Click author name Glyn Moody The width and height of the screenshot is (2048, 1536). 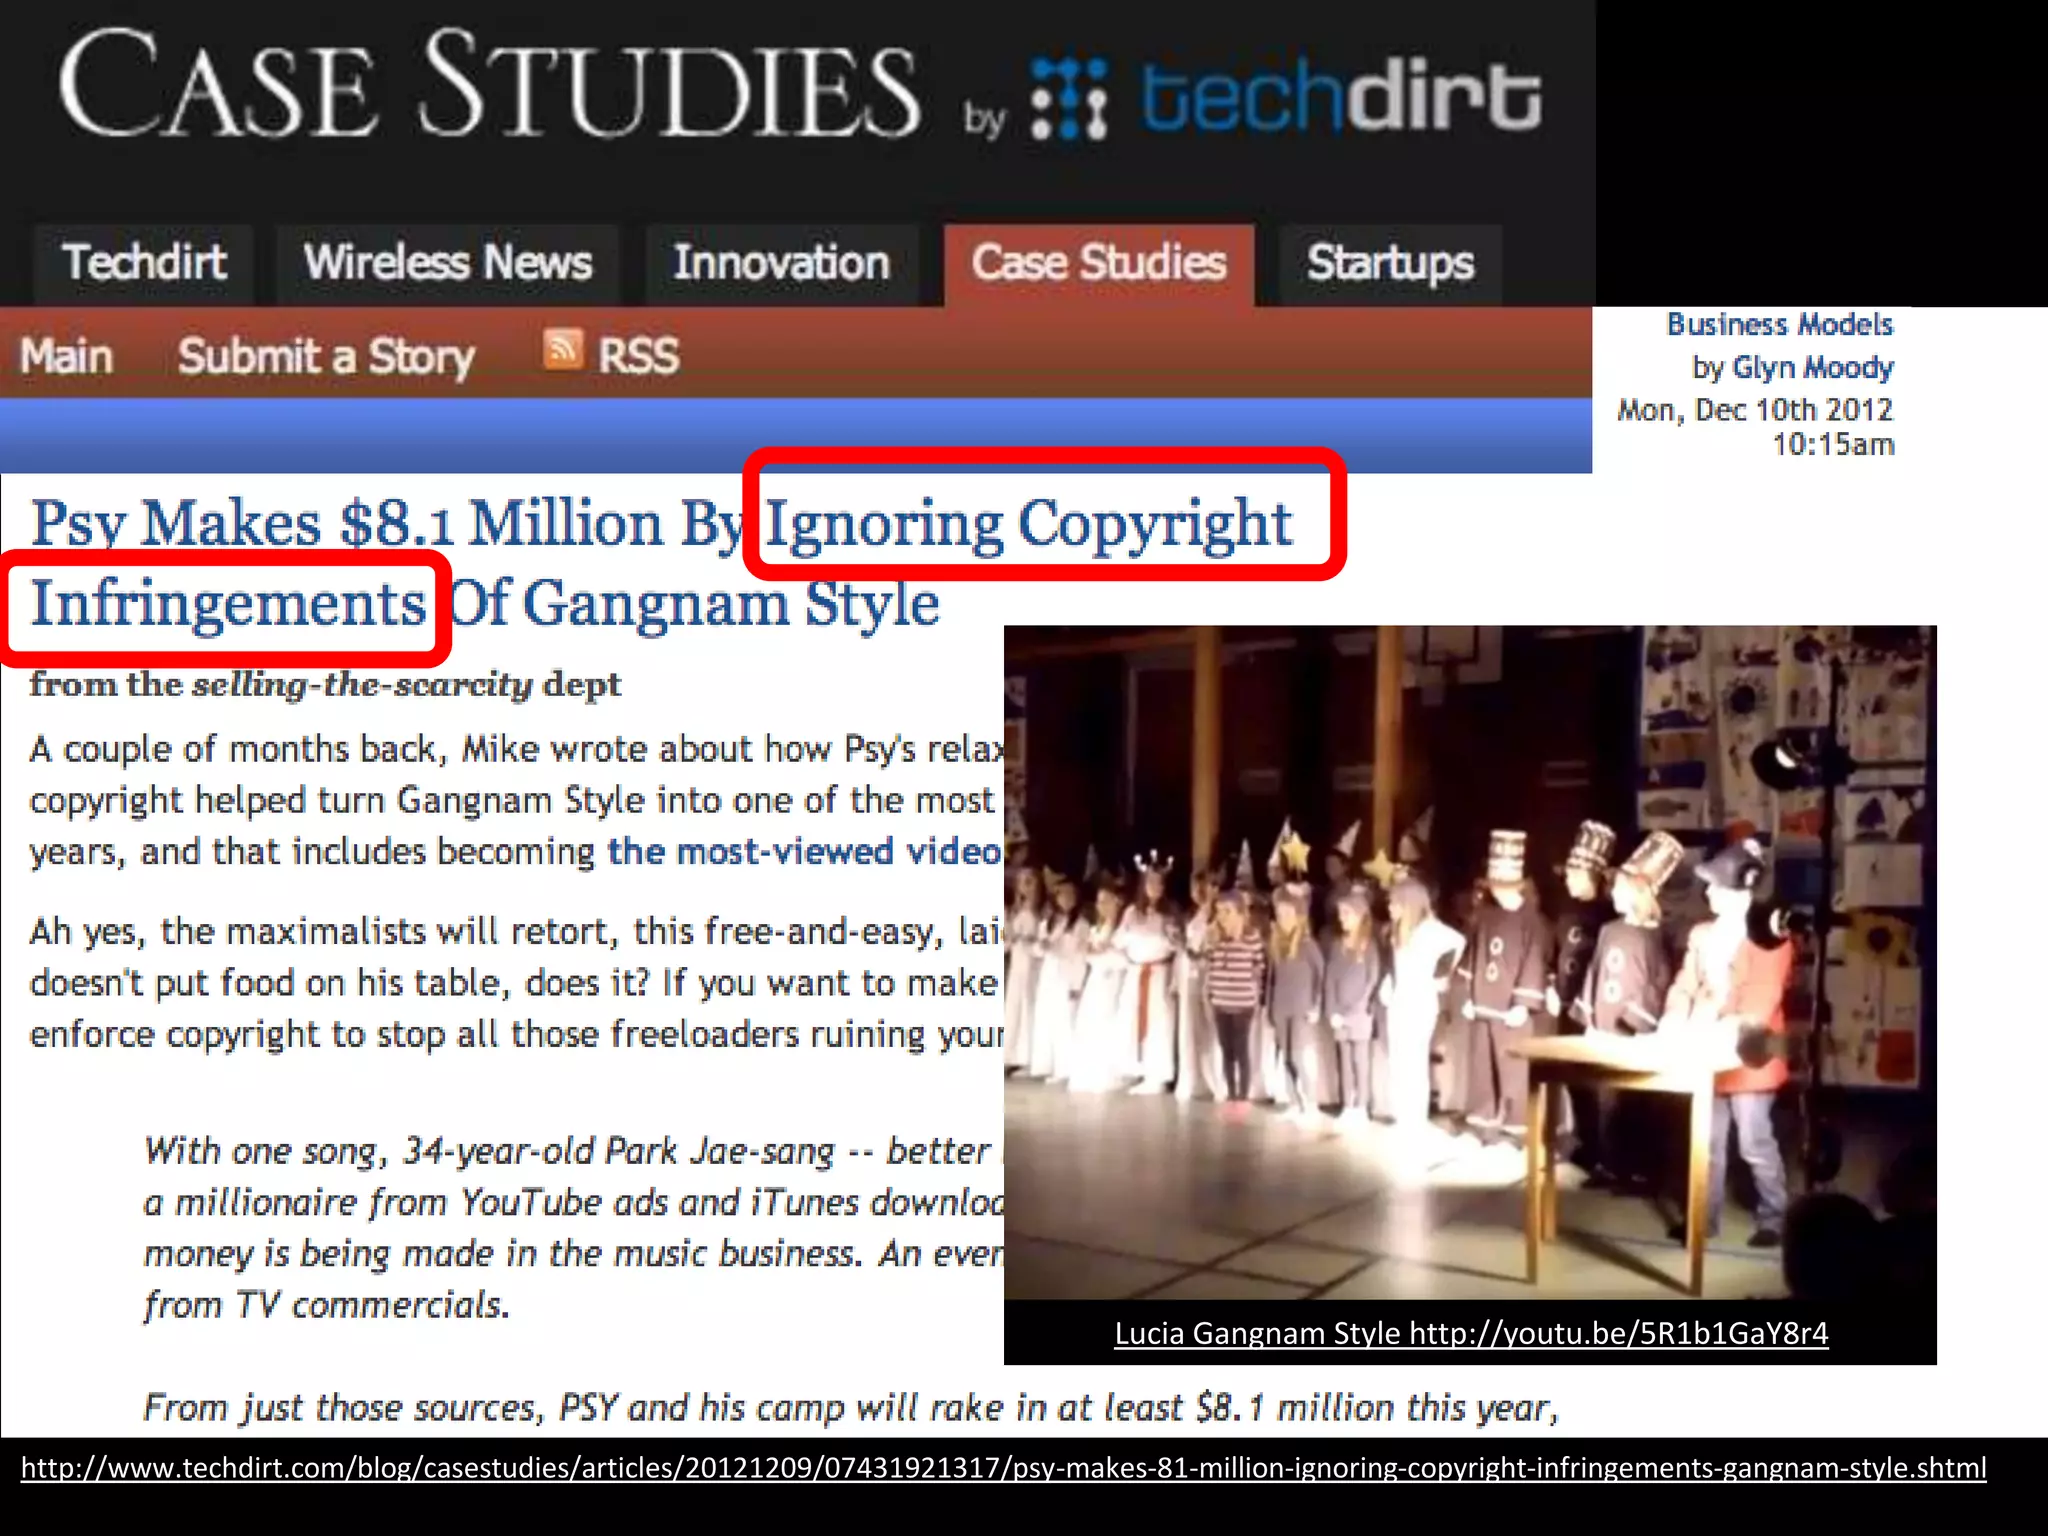click(1813, 367)
